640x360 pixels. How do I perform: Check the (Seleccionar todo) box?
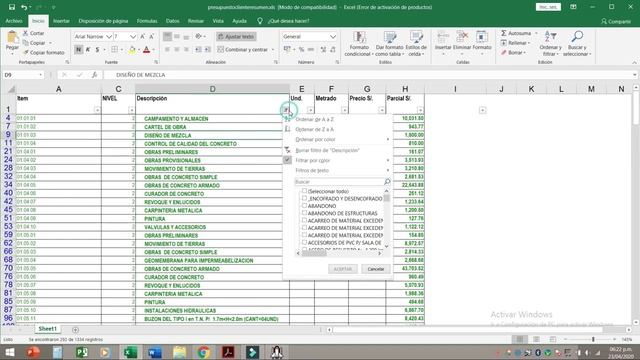point(304,191)
